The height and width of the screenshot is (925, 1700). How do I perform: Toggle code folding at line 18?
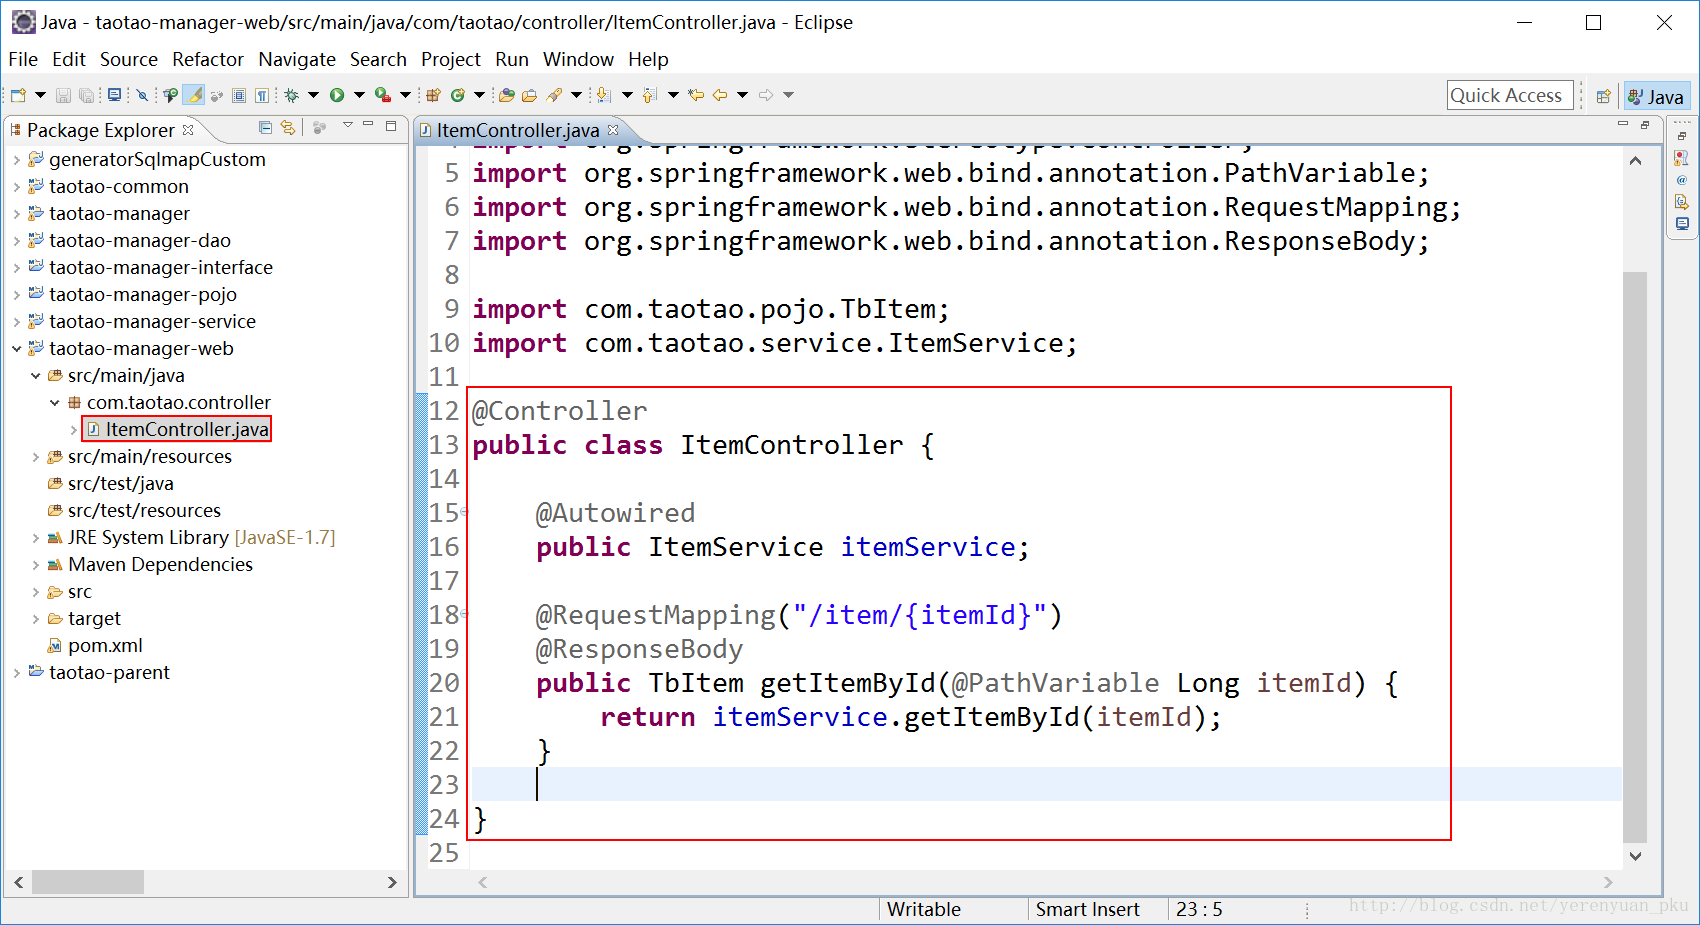coord(465,615)
